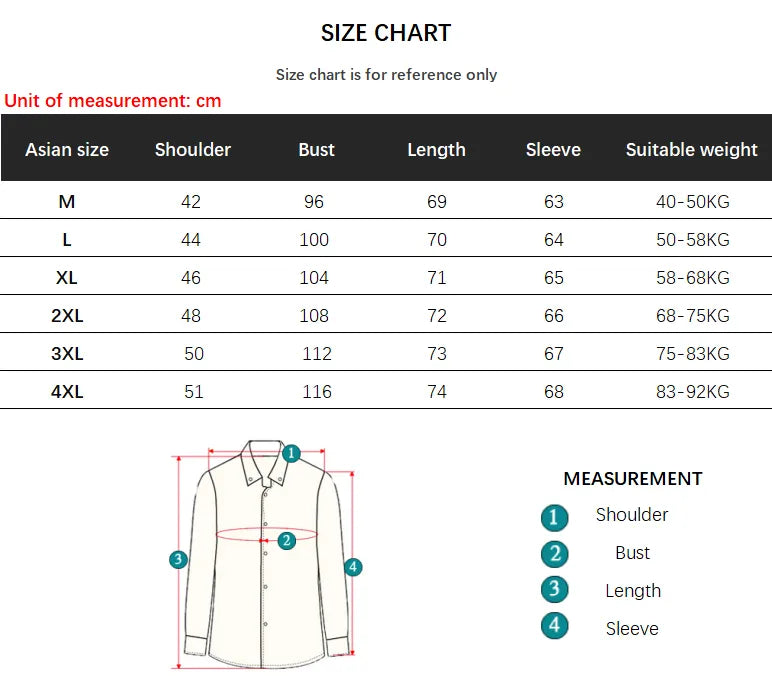Select the number 4 circle beside the Sleeve legend

554,627
